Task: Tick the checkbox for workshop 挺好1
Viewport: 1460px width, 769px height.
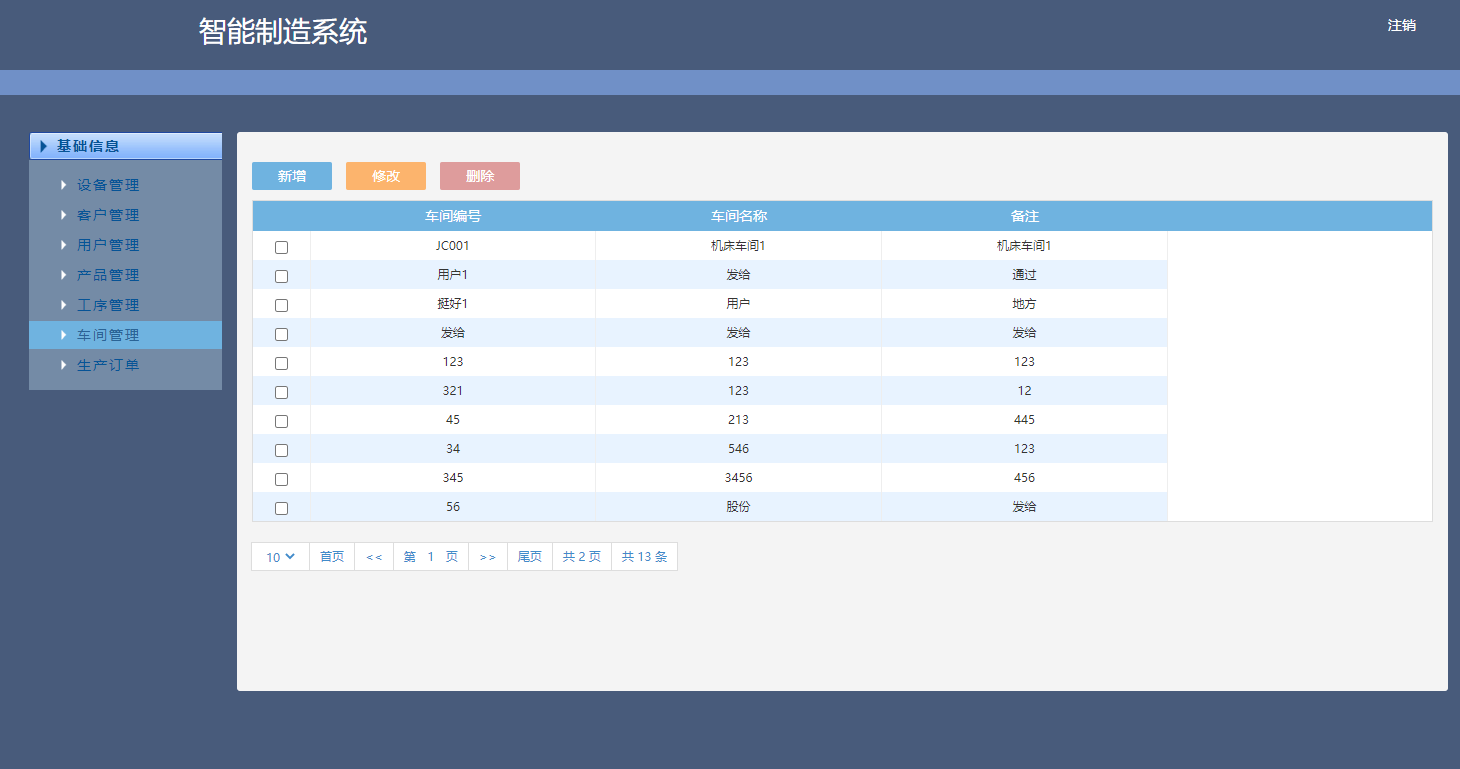Action: (281, 305)
